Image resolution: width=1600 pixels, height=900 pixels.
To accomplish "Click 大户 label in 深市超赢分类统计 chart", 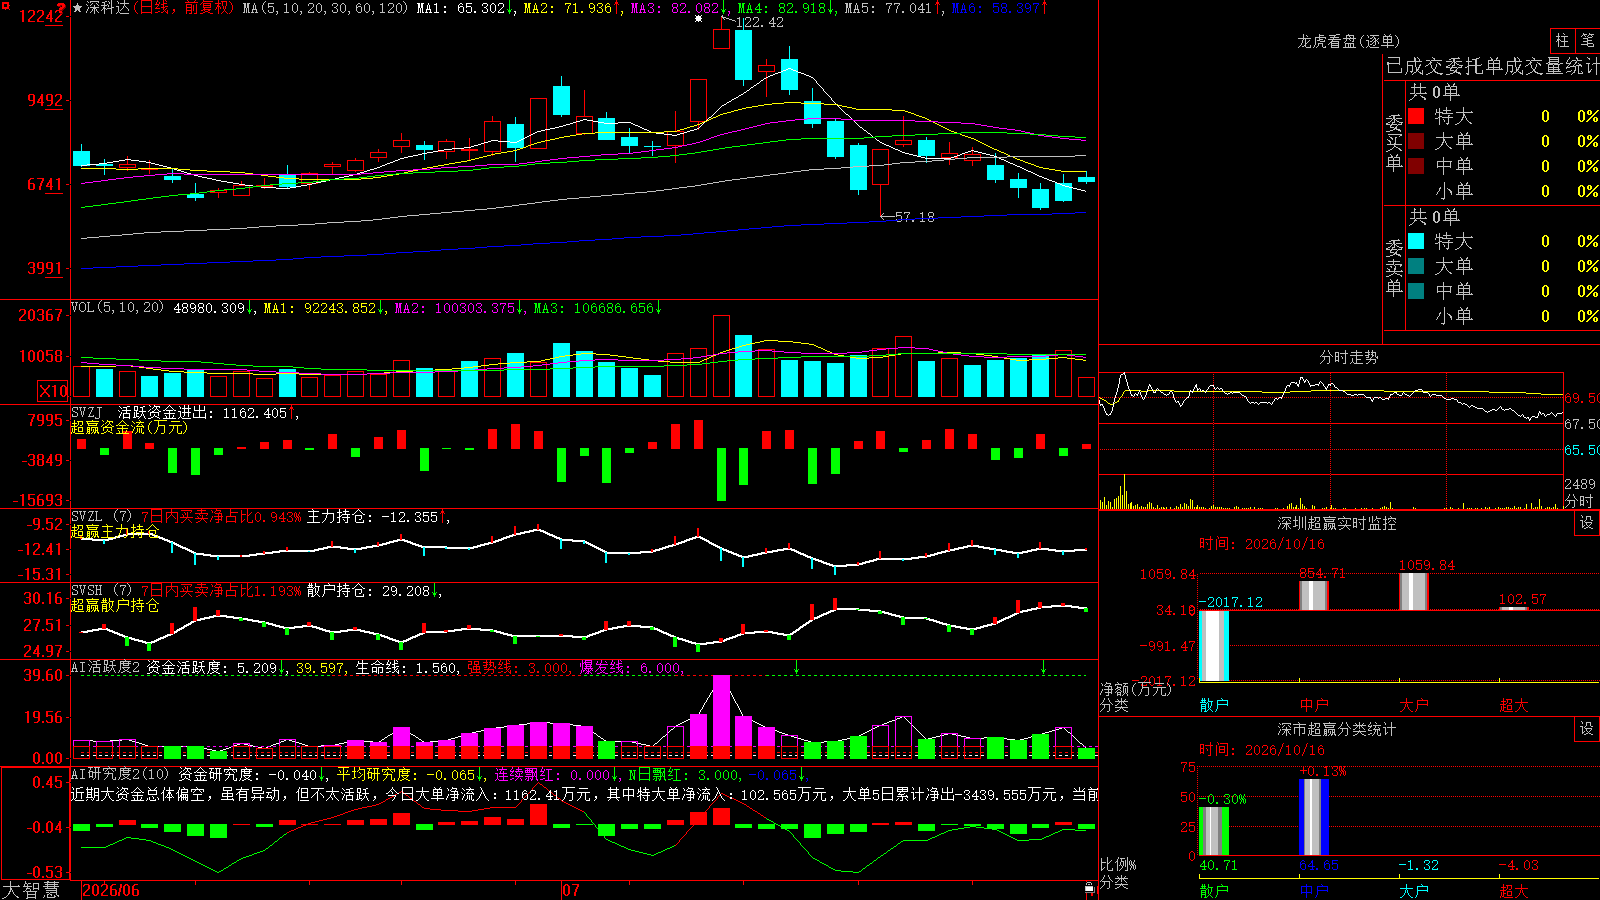I will [x=1414, y=890].
